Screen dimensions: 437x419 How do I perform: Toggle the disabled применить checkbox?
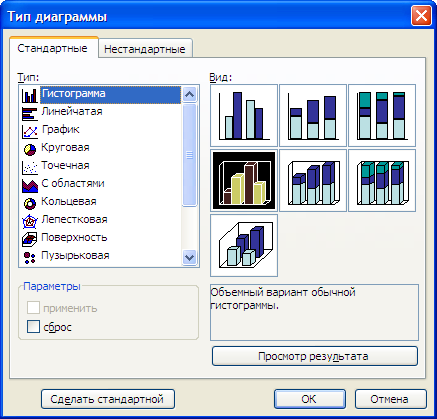pyautogui.click(x=33, y=308)
